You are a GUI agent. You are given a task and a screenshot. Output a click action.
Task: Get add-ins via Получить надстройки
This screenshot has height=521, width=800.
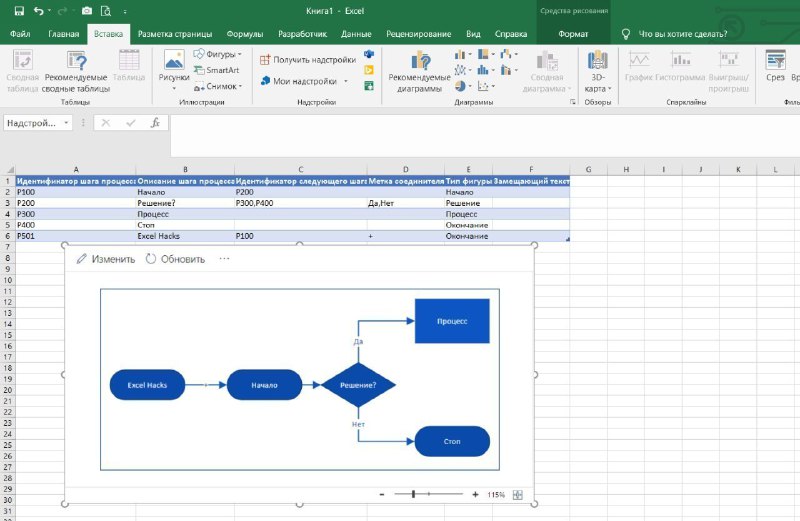308,60
